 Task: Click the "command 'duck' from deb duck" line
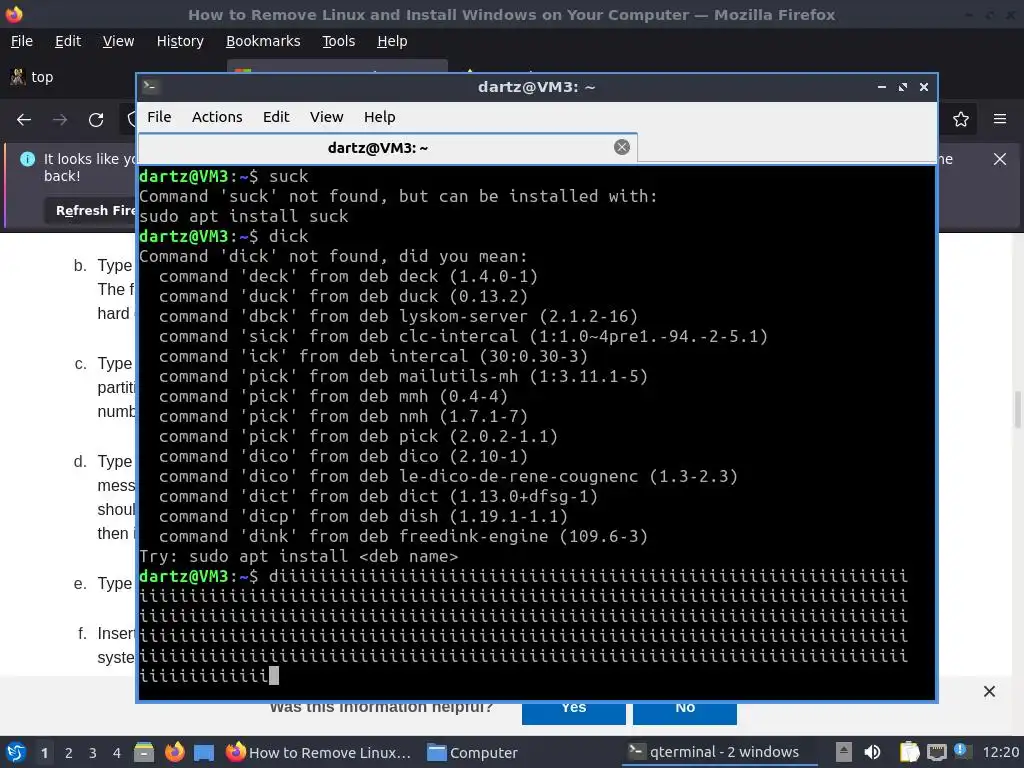click(x=343, y=296)
